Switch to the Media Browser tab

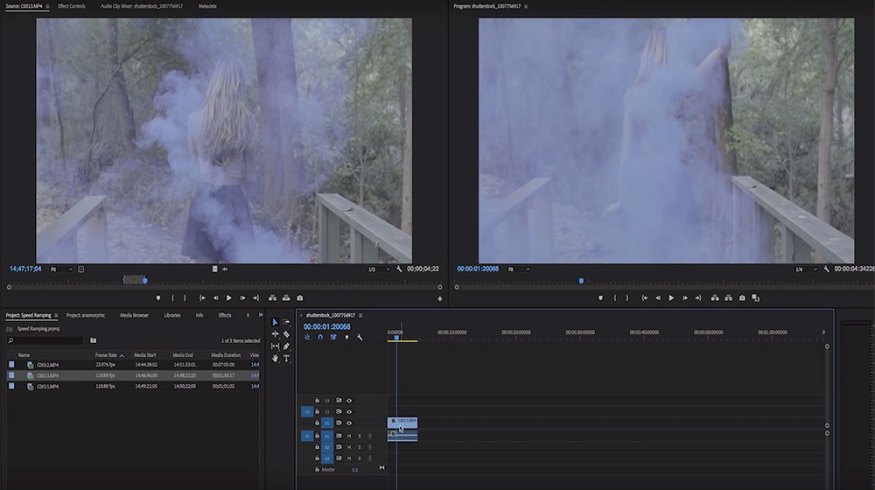pyautogui.click(x=134, y=315)
